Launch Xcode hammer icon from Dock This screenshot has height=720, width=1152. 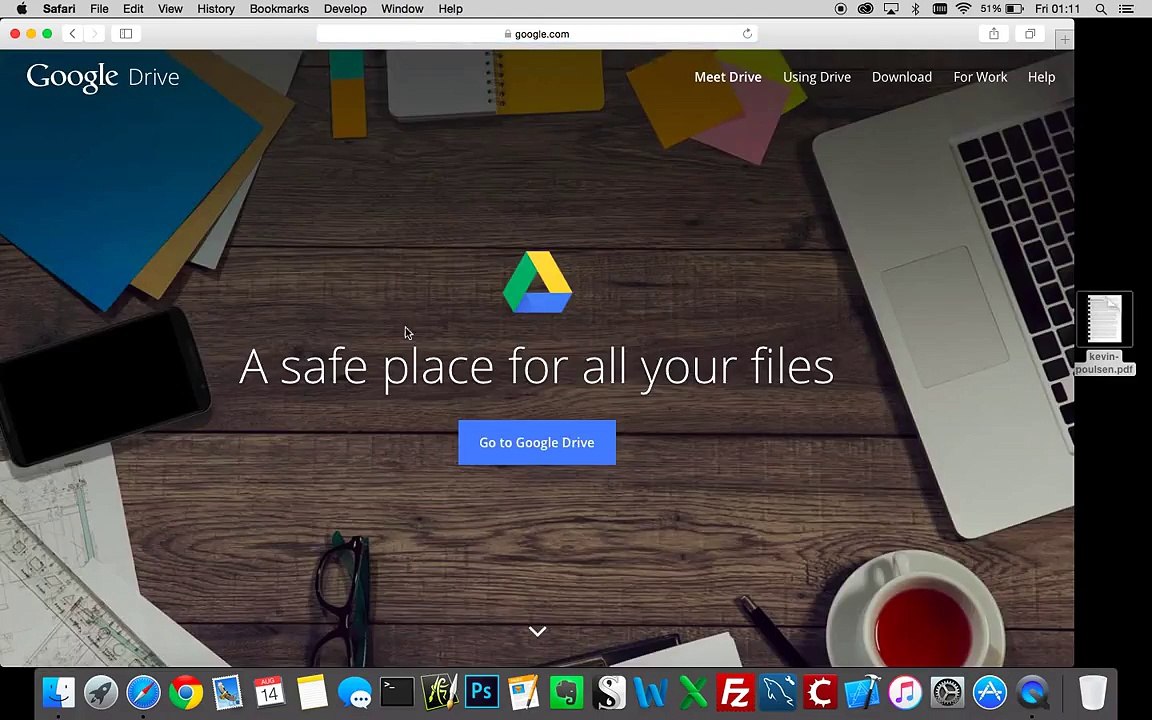863,692
